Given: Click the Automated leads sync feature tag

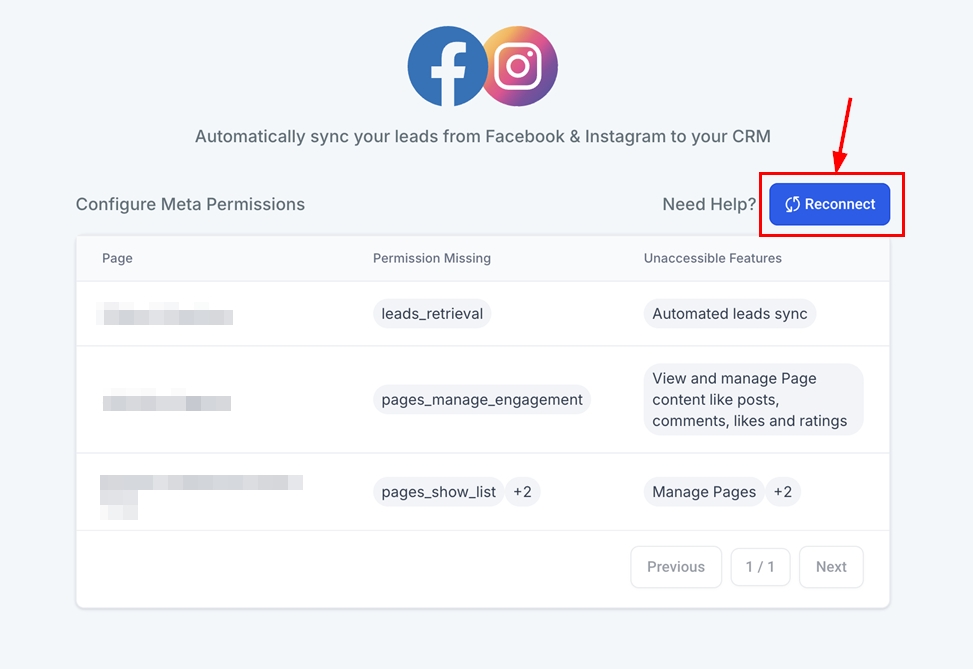Looking at the screenshot, I should [729, 314].
